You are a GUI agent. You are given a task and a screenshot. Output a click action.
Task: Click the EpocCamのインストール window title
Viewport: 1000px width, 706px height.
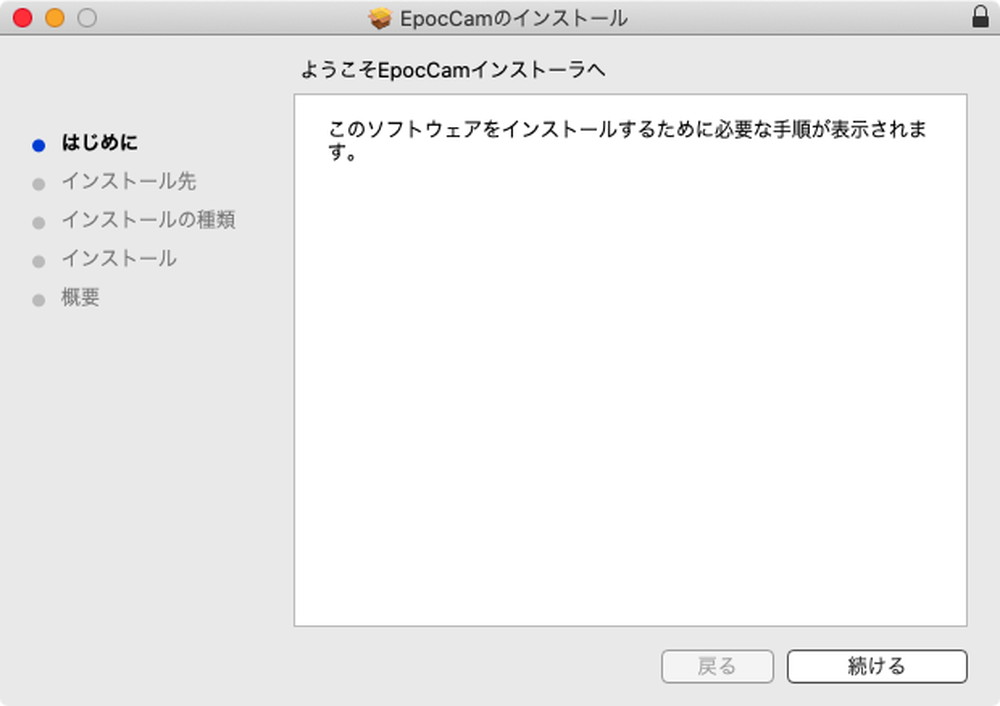[514, 18]
